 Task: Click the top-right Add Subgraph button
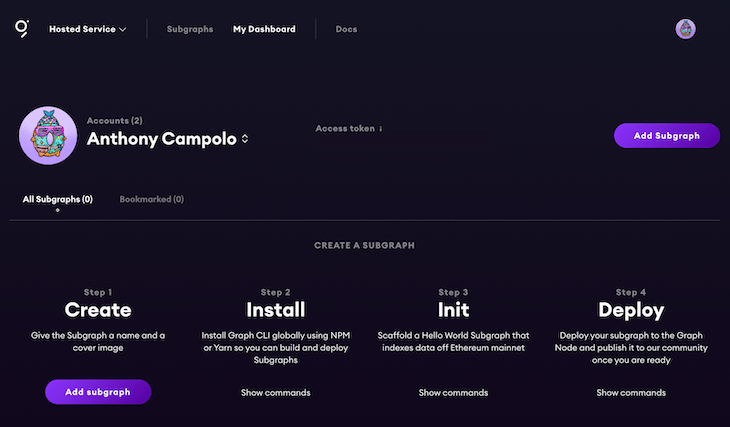pos(667,136)
